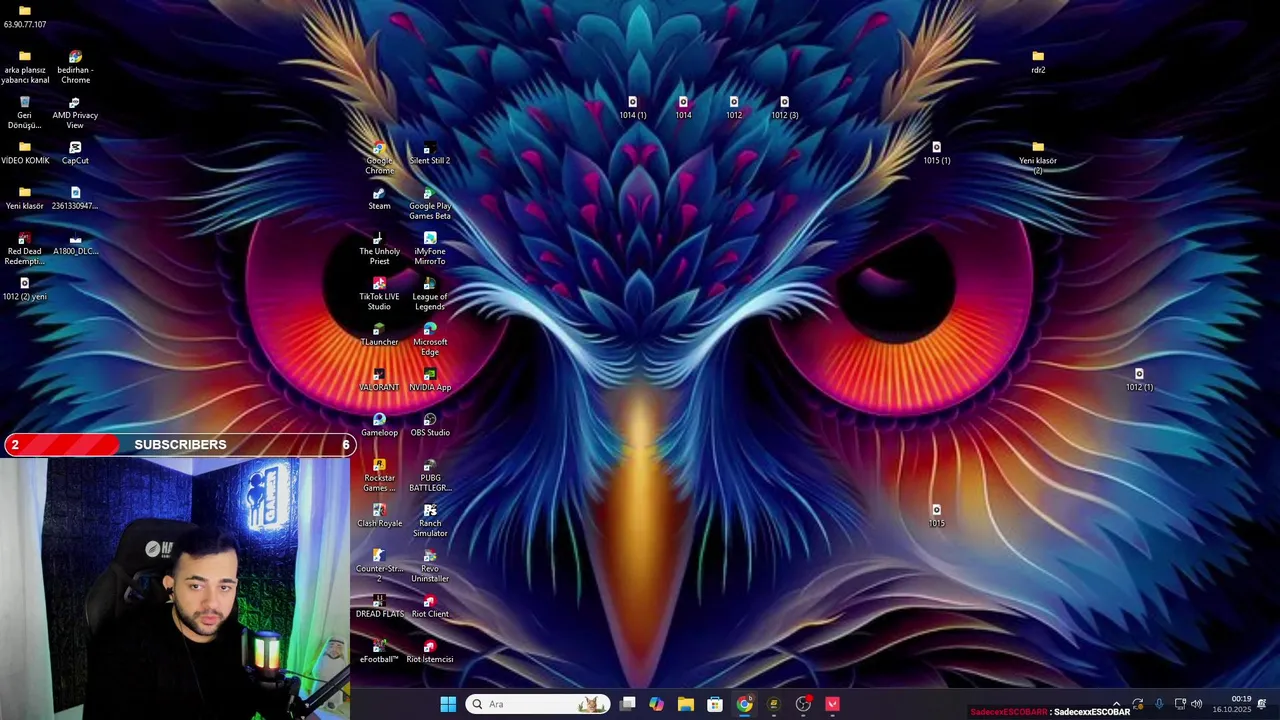
Task: Open the CapCut desktop shortcut
Action: point(75,153)
